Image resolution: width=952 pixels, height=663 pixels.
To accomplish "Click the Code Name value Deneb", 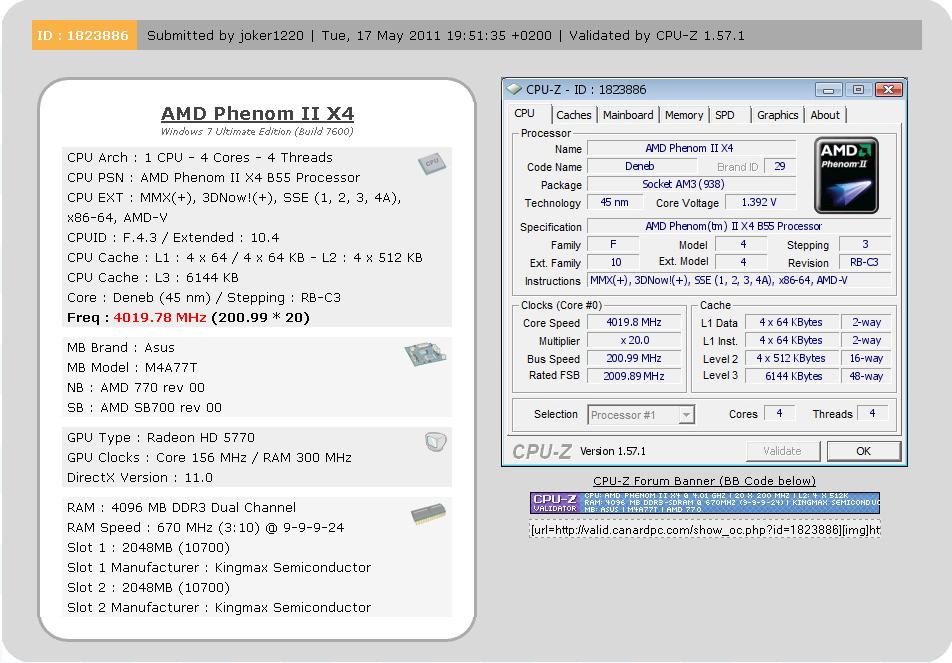I will point(640,166).
